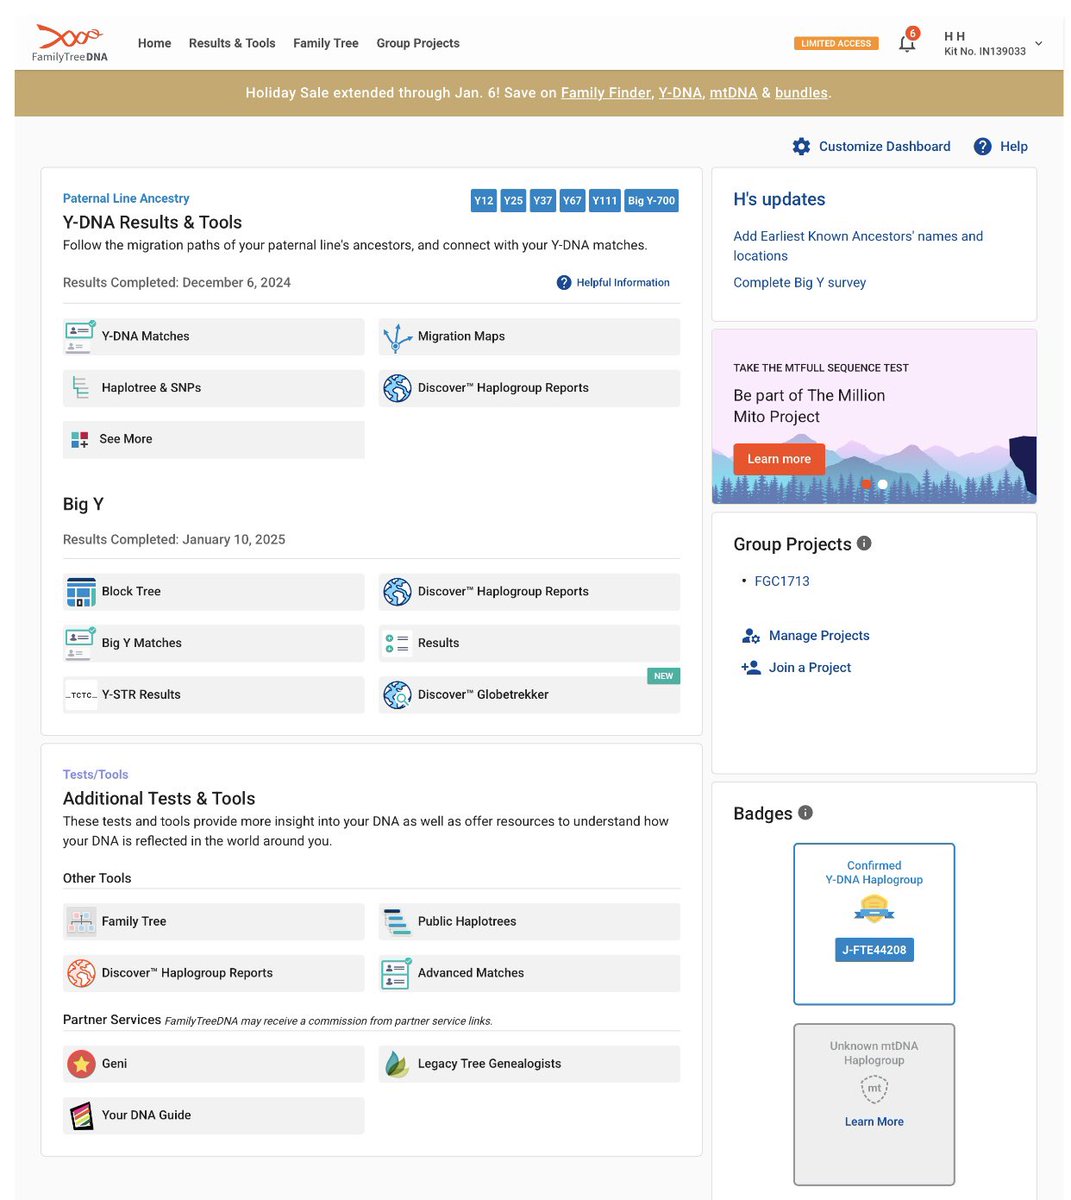Click the mtDNA sale link in banner

pyautogui.click(x=733, y=93)
